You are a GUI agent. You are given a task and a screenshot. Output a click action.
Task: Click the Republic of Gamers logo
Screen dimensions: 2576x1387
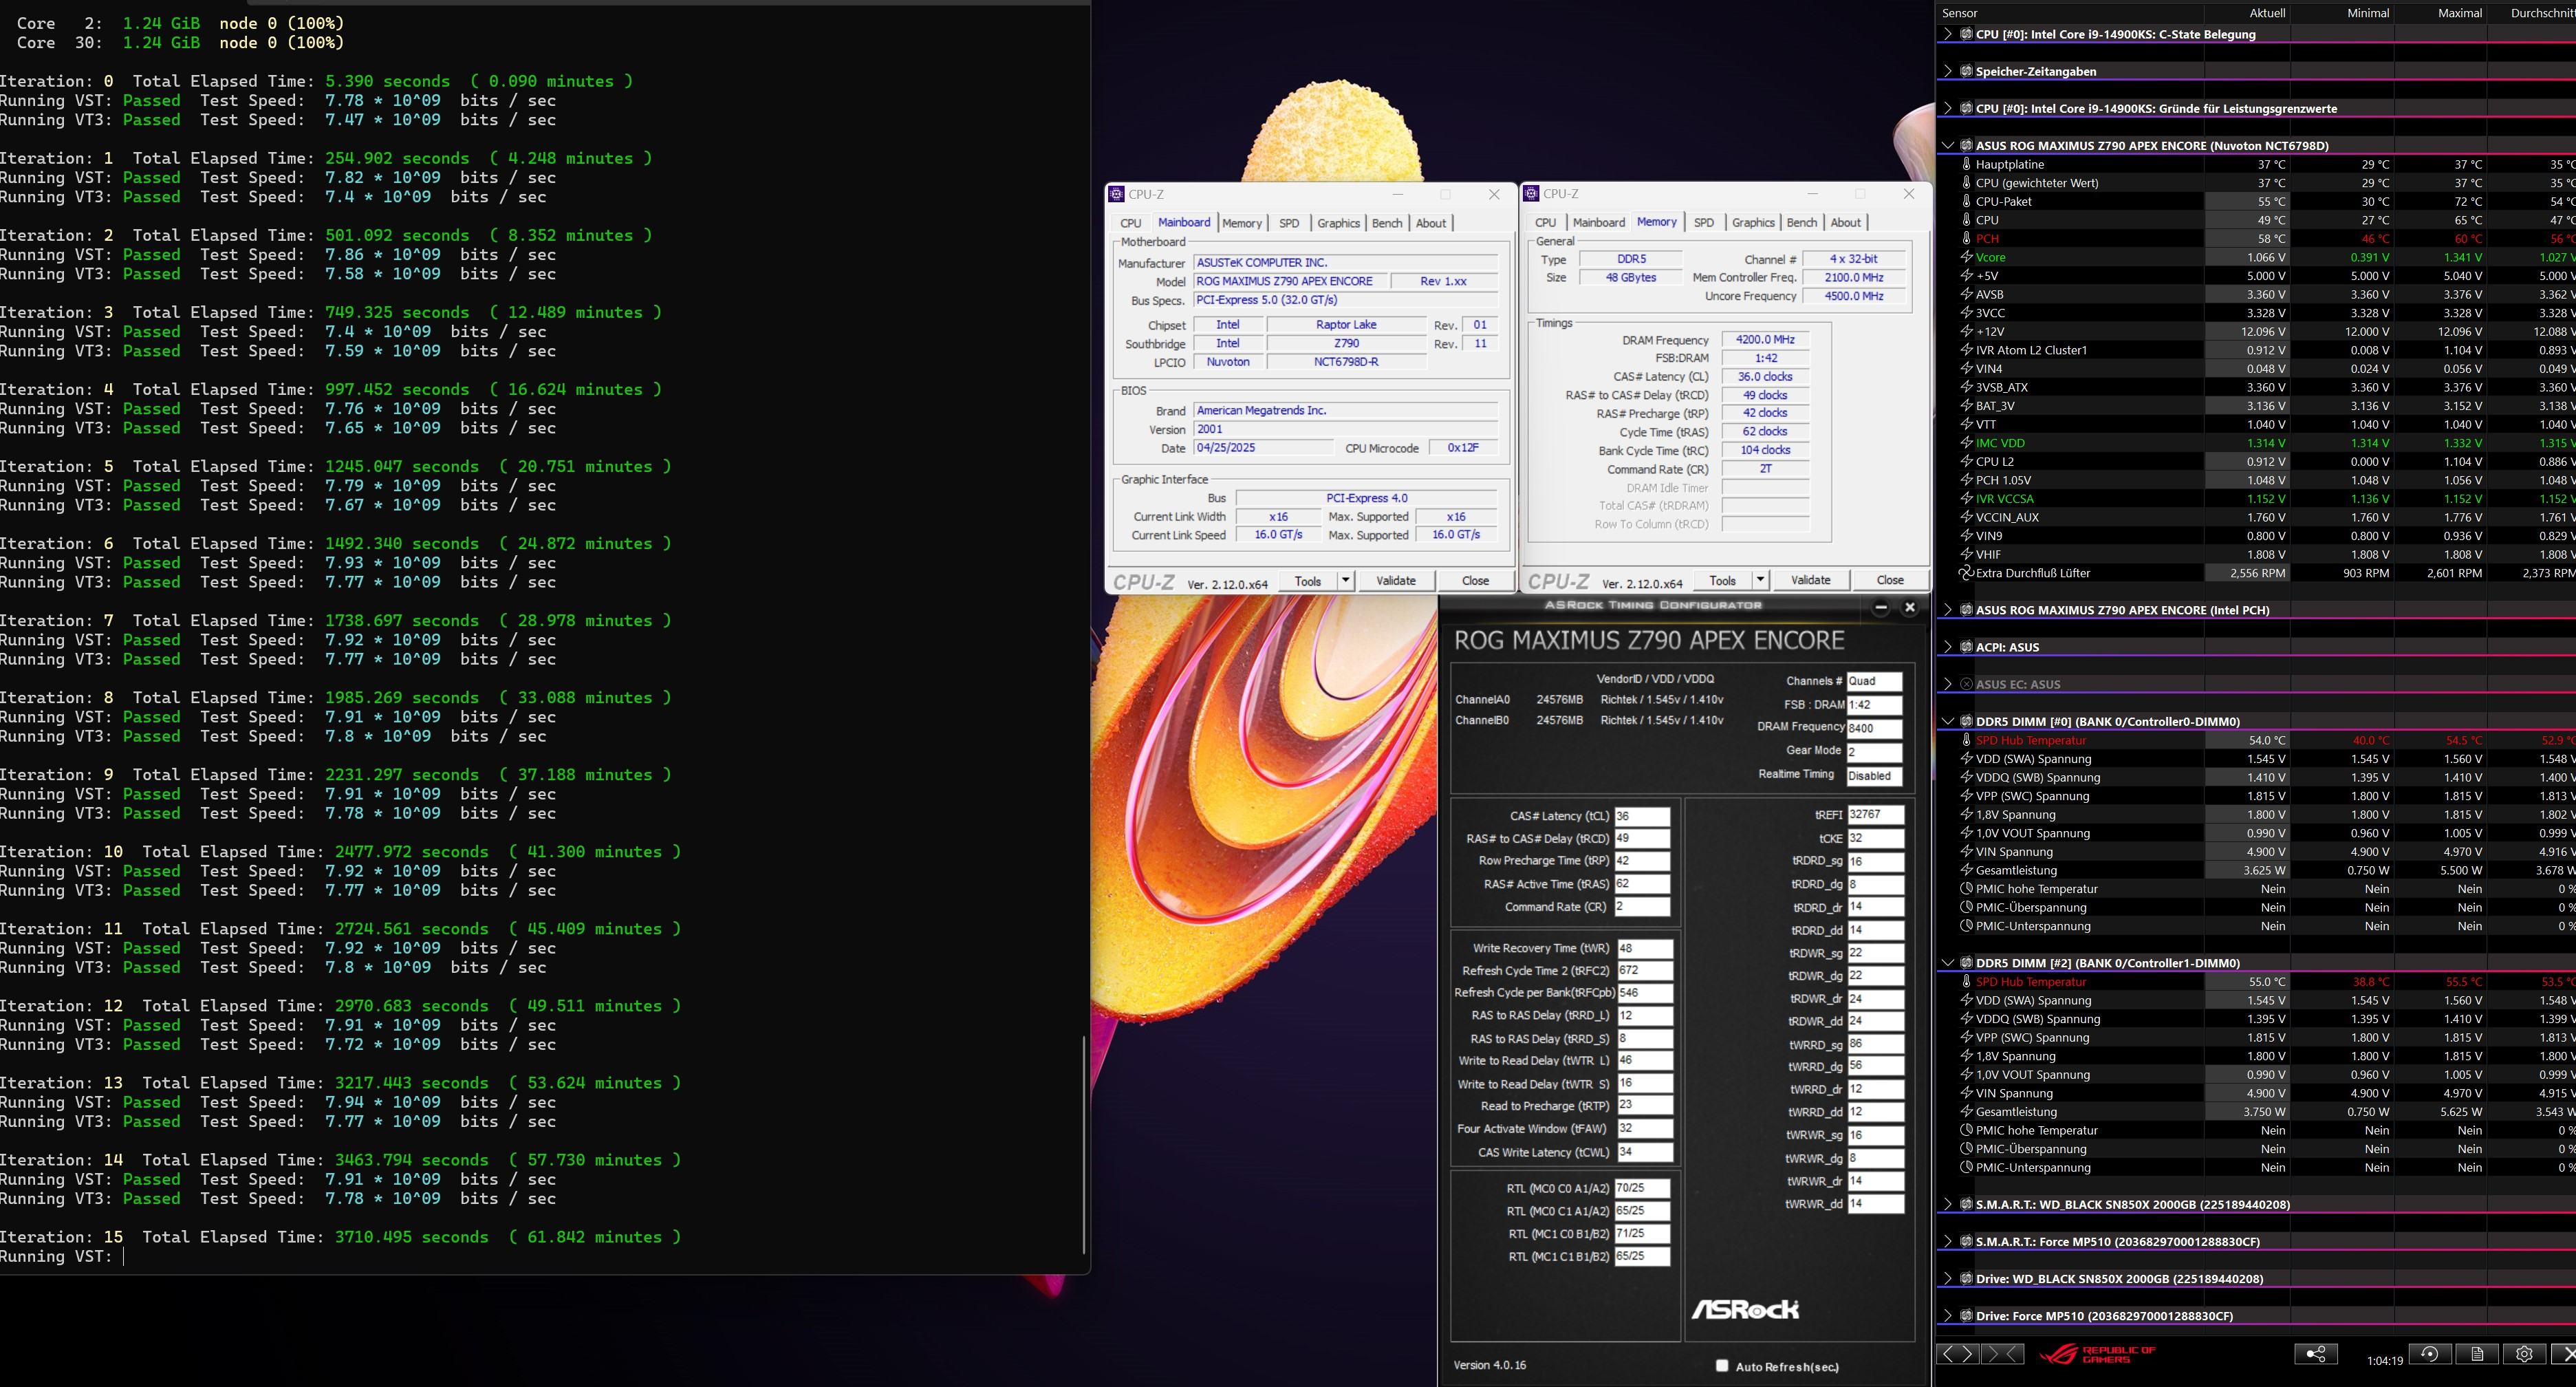(2098, 1354)
